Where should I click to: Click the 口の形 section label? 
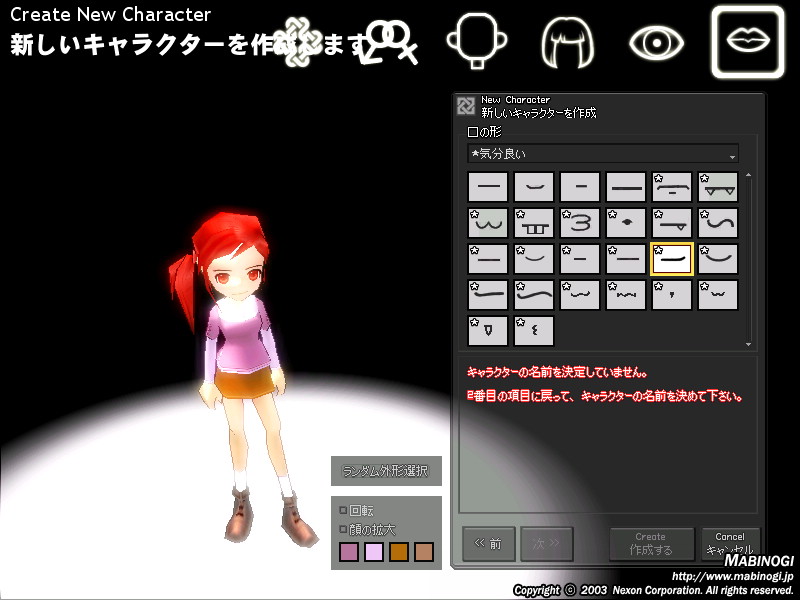(485, 132)
